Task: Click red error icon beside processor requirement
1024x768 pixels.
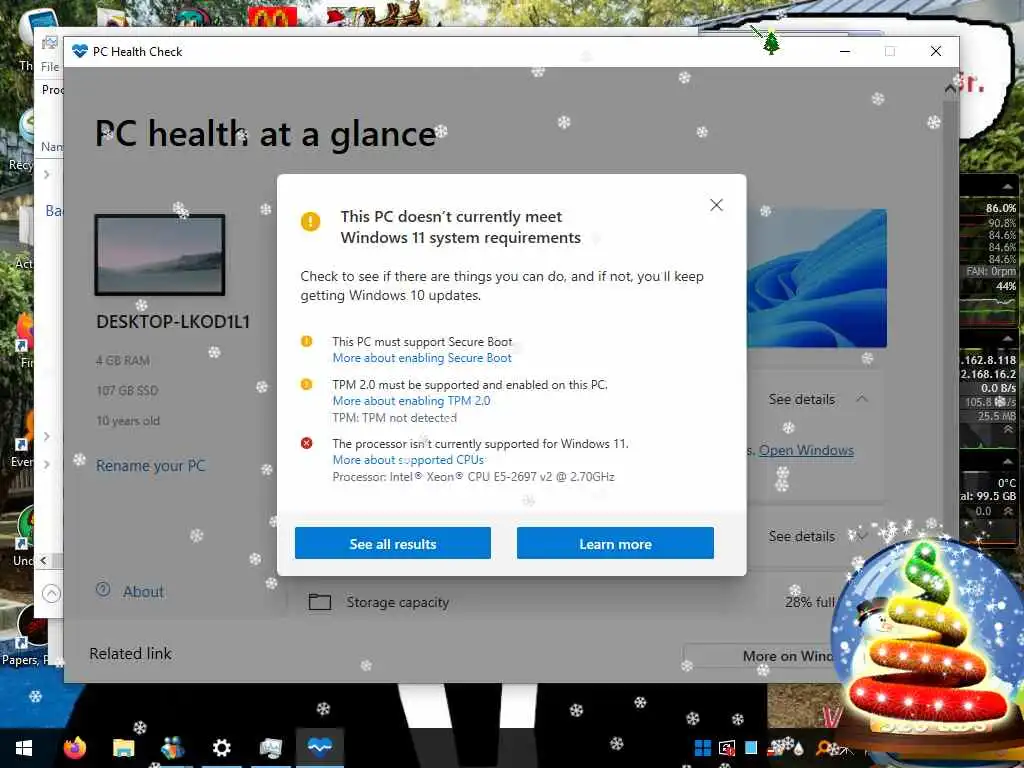Action: [306, 443]
